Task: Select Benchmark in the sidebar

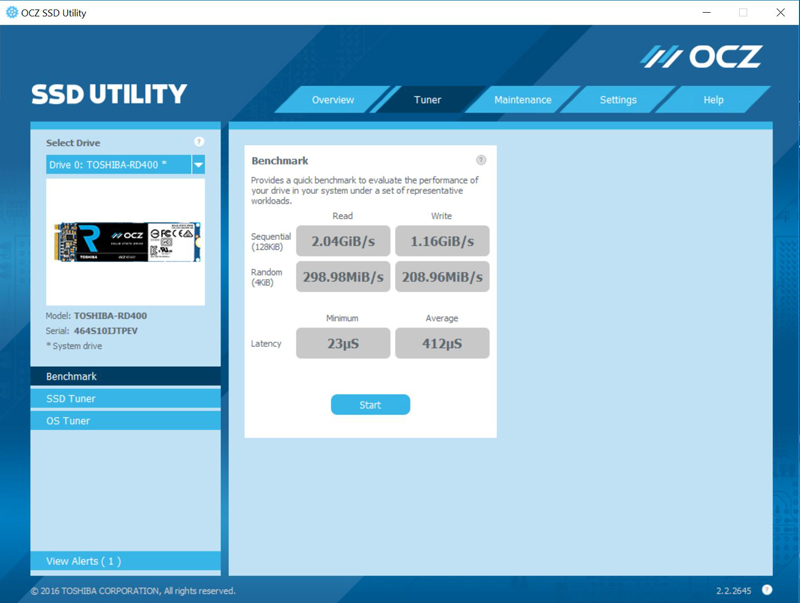Action: [126, 376]
